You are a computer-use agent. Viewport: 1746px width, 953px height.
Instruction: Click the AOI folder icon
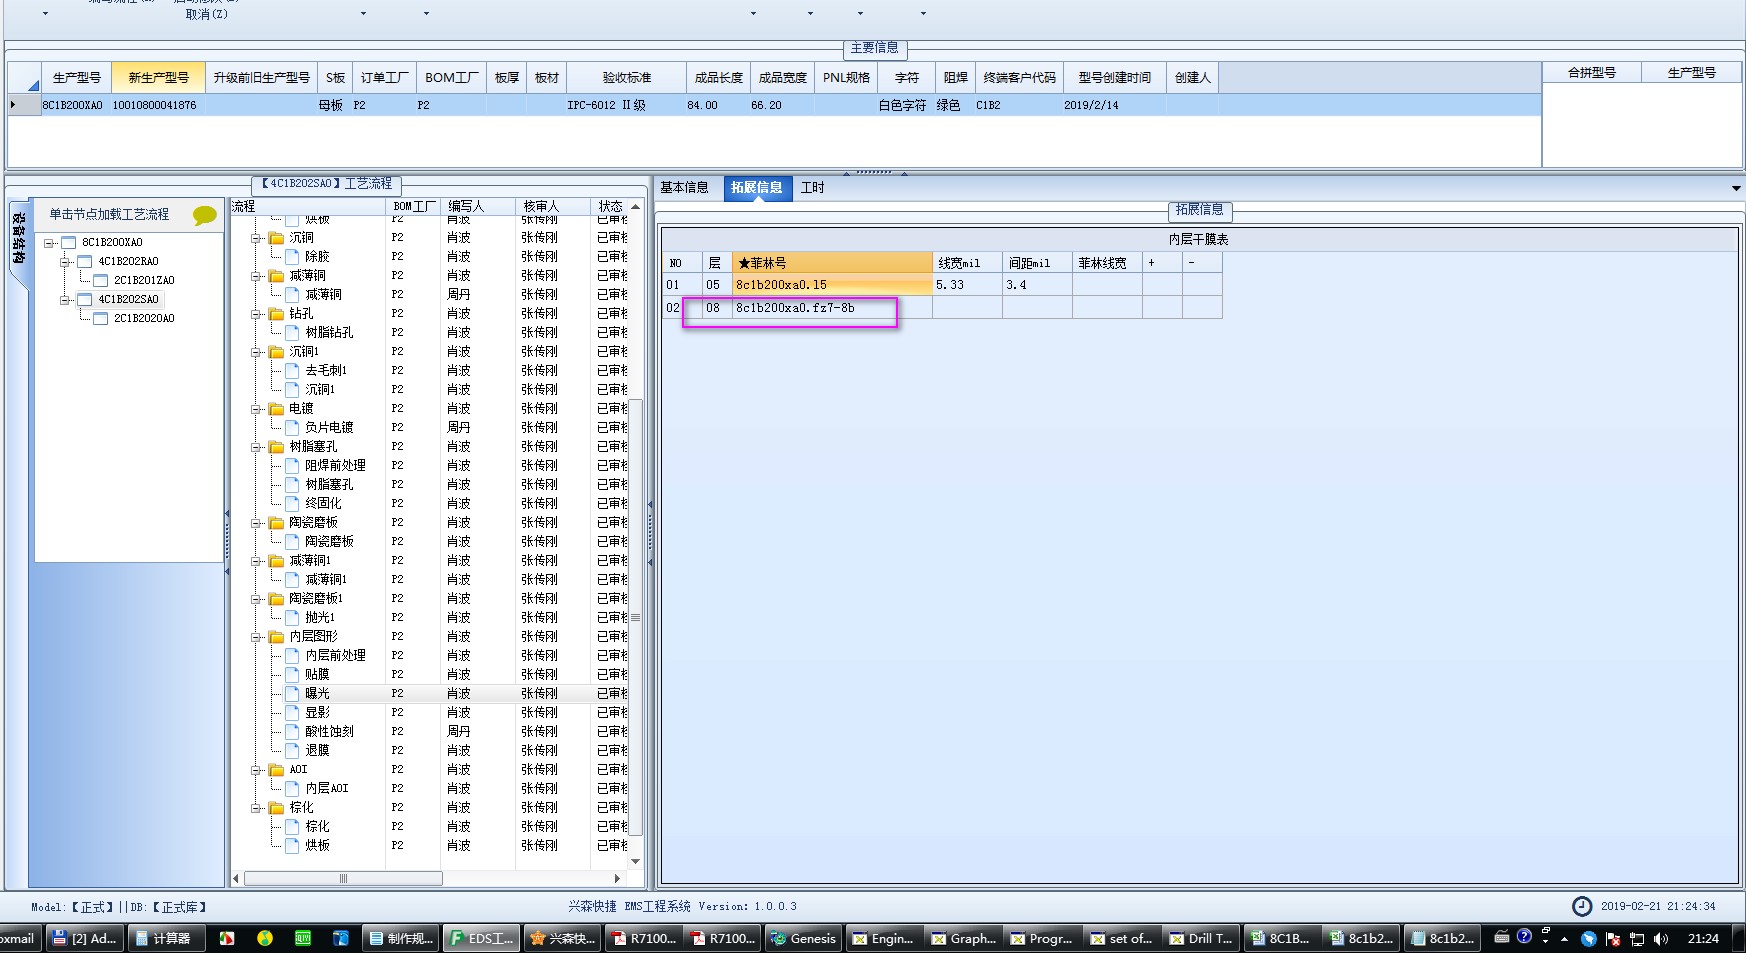point(276,770)
